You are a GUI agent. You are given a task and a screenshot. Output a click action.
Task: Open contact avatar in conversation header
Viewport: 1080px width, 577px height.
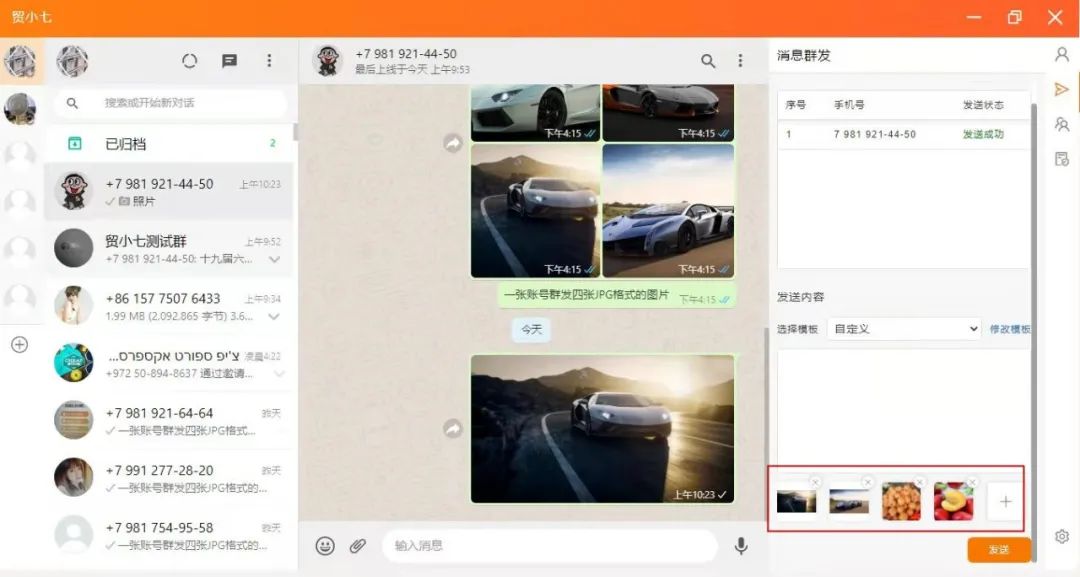328,61
